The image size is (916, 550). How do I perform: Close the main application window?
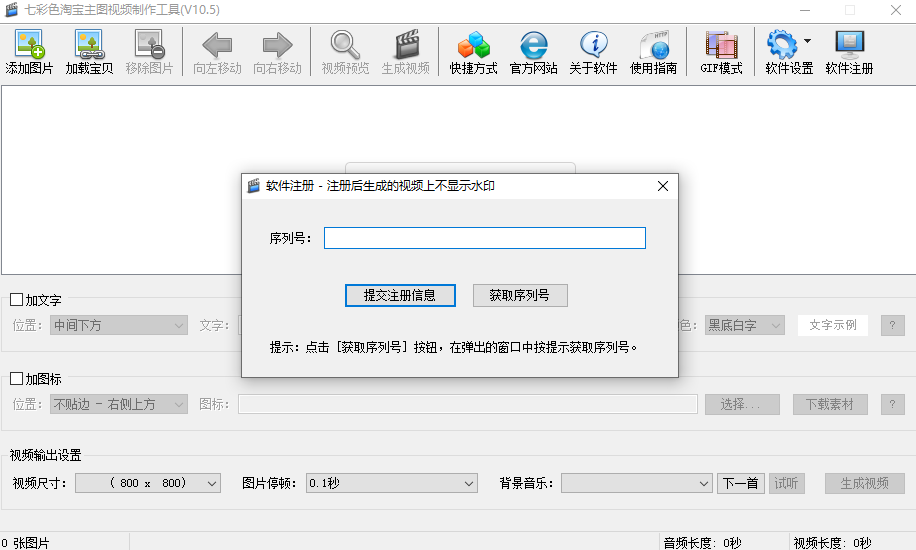896,10
